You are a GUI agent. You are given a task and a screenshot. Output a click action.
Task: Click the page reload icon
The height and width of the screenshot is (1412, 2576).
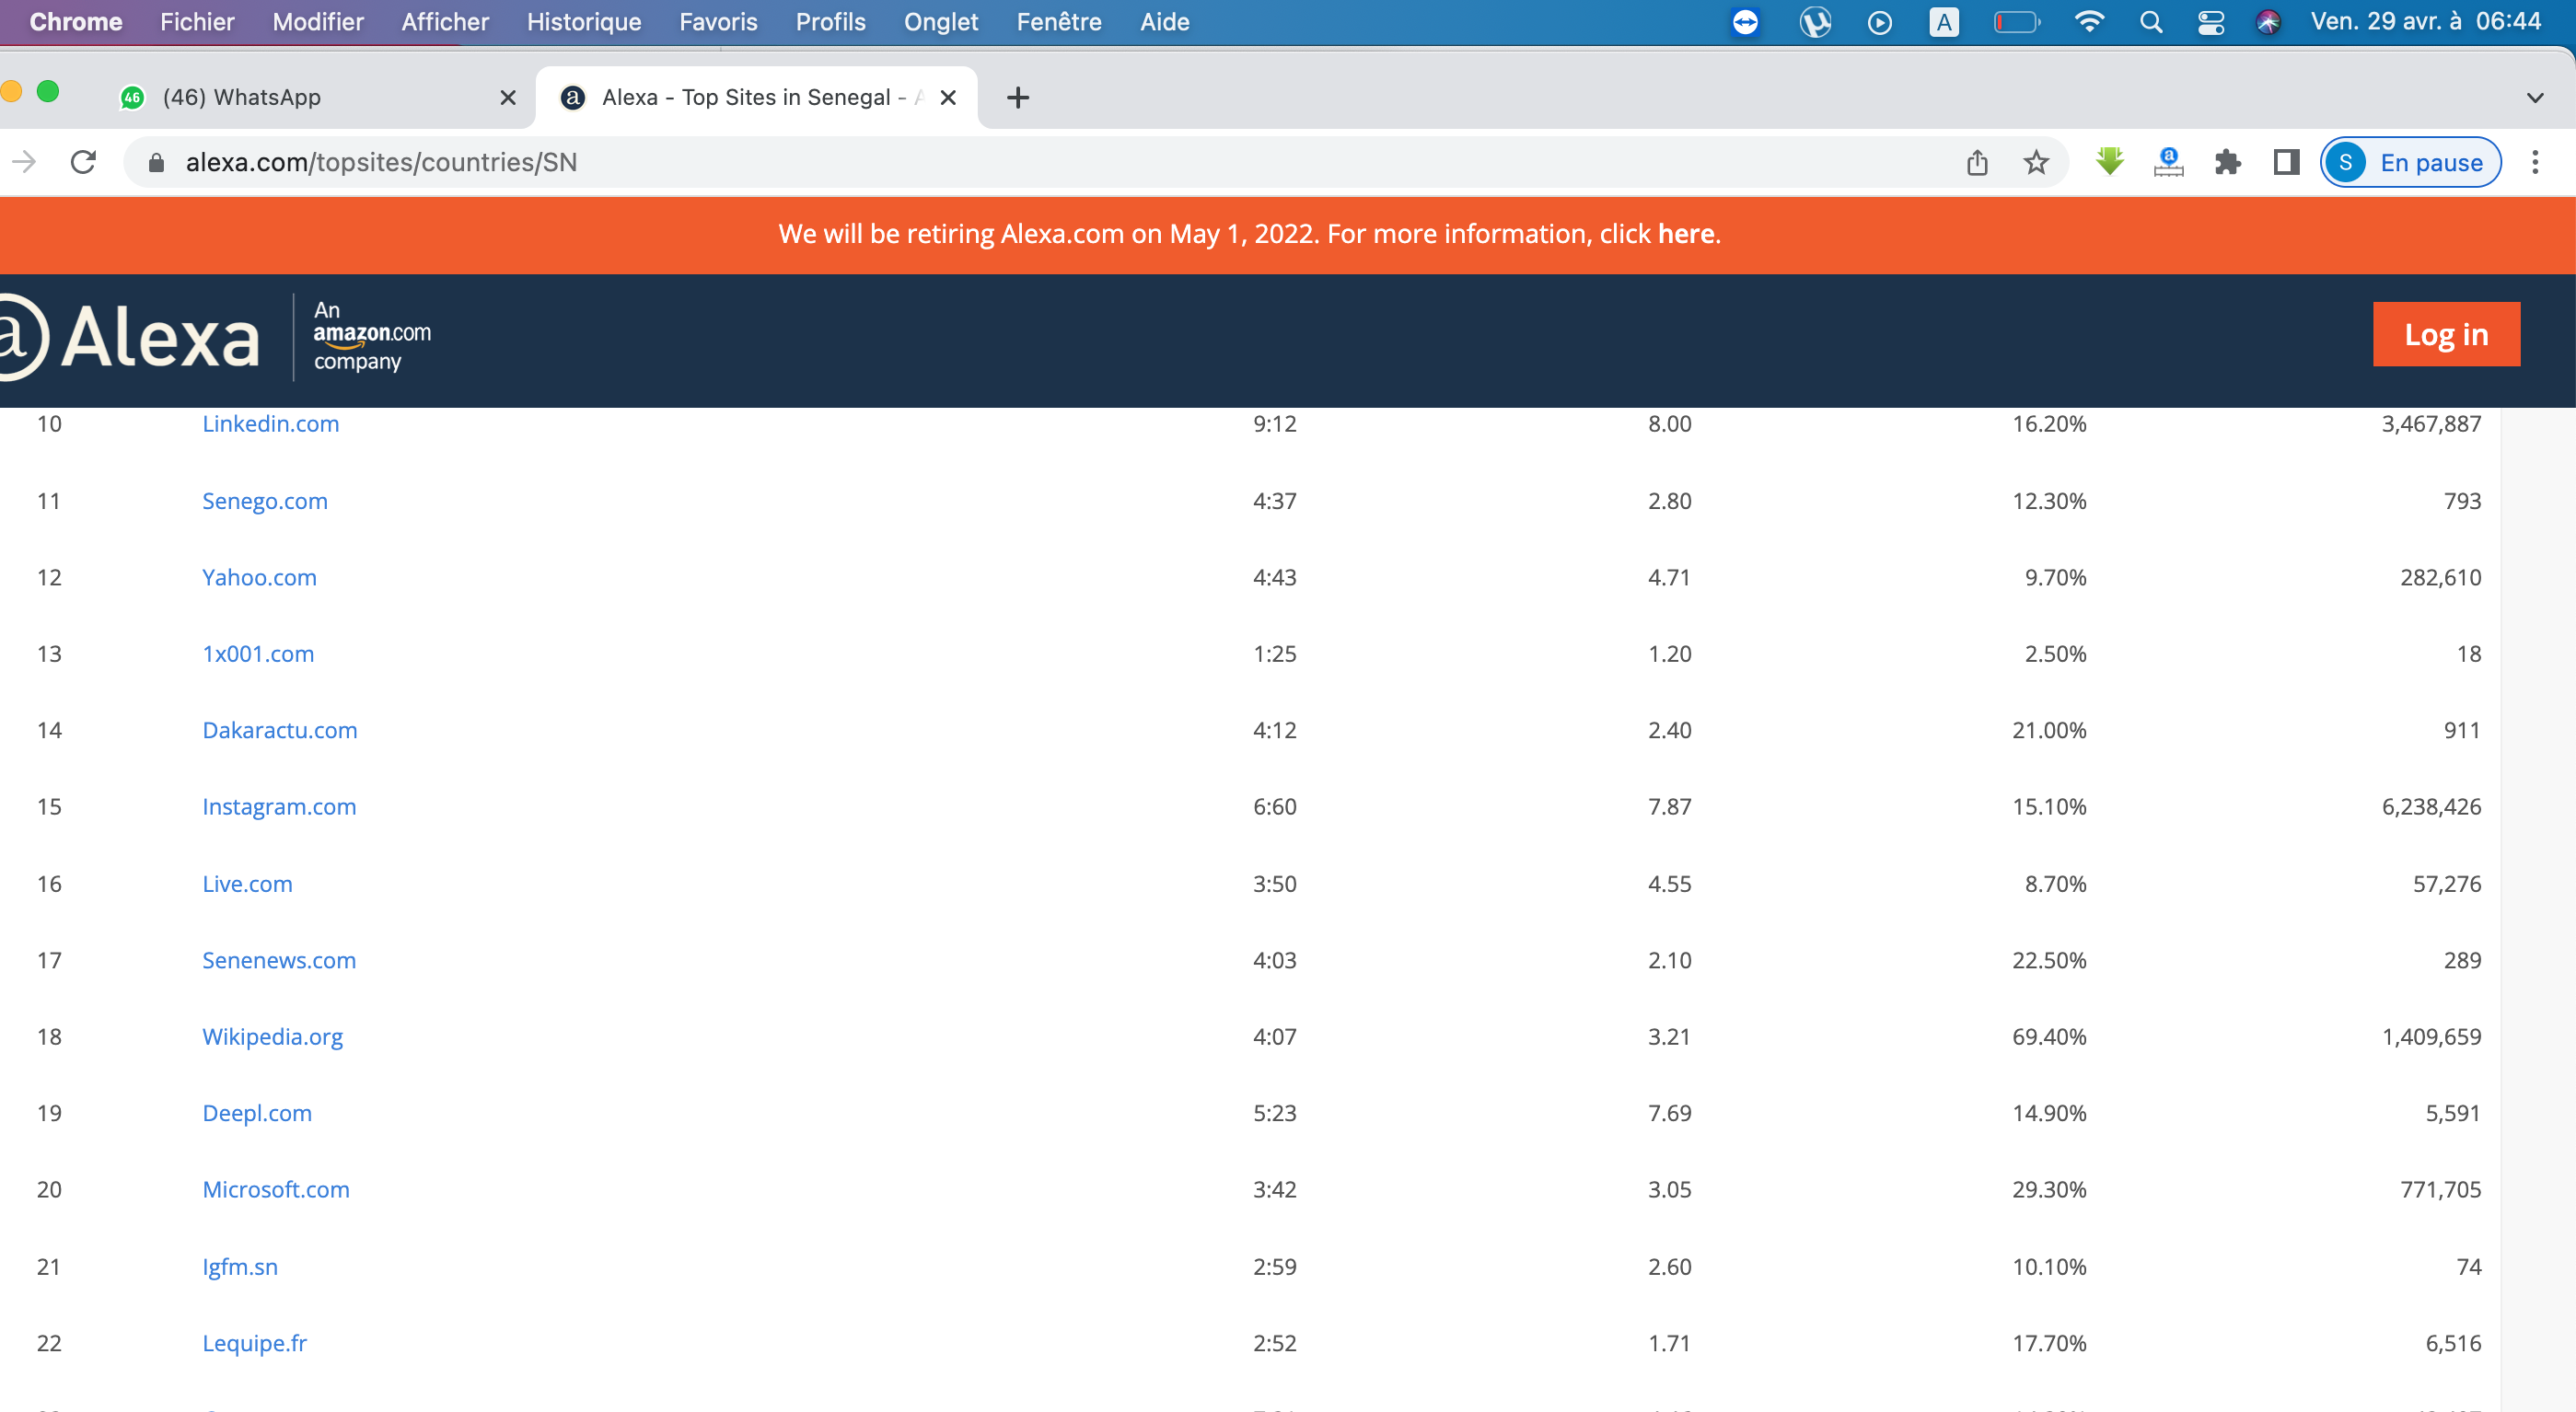click(x=84, y=162)
